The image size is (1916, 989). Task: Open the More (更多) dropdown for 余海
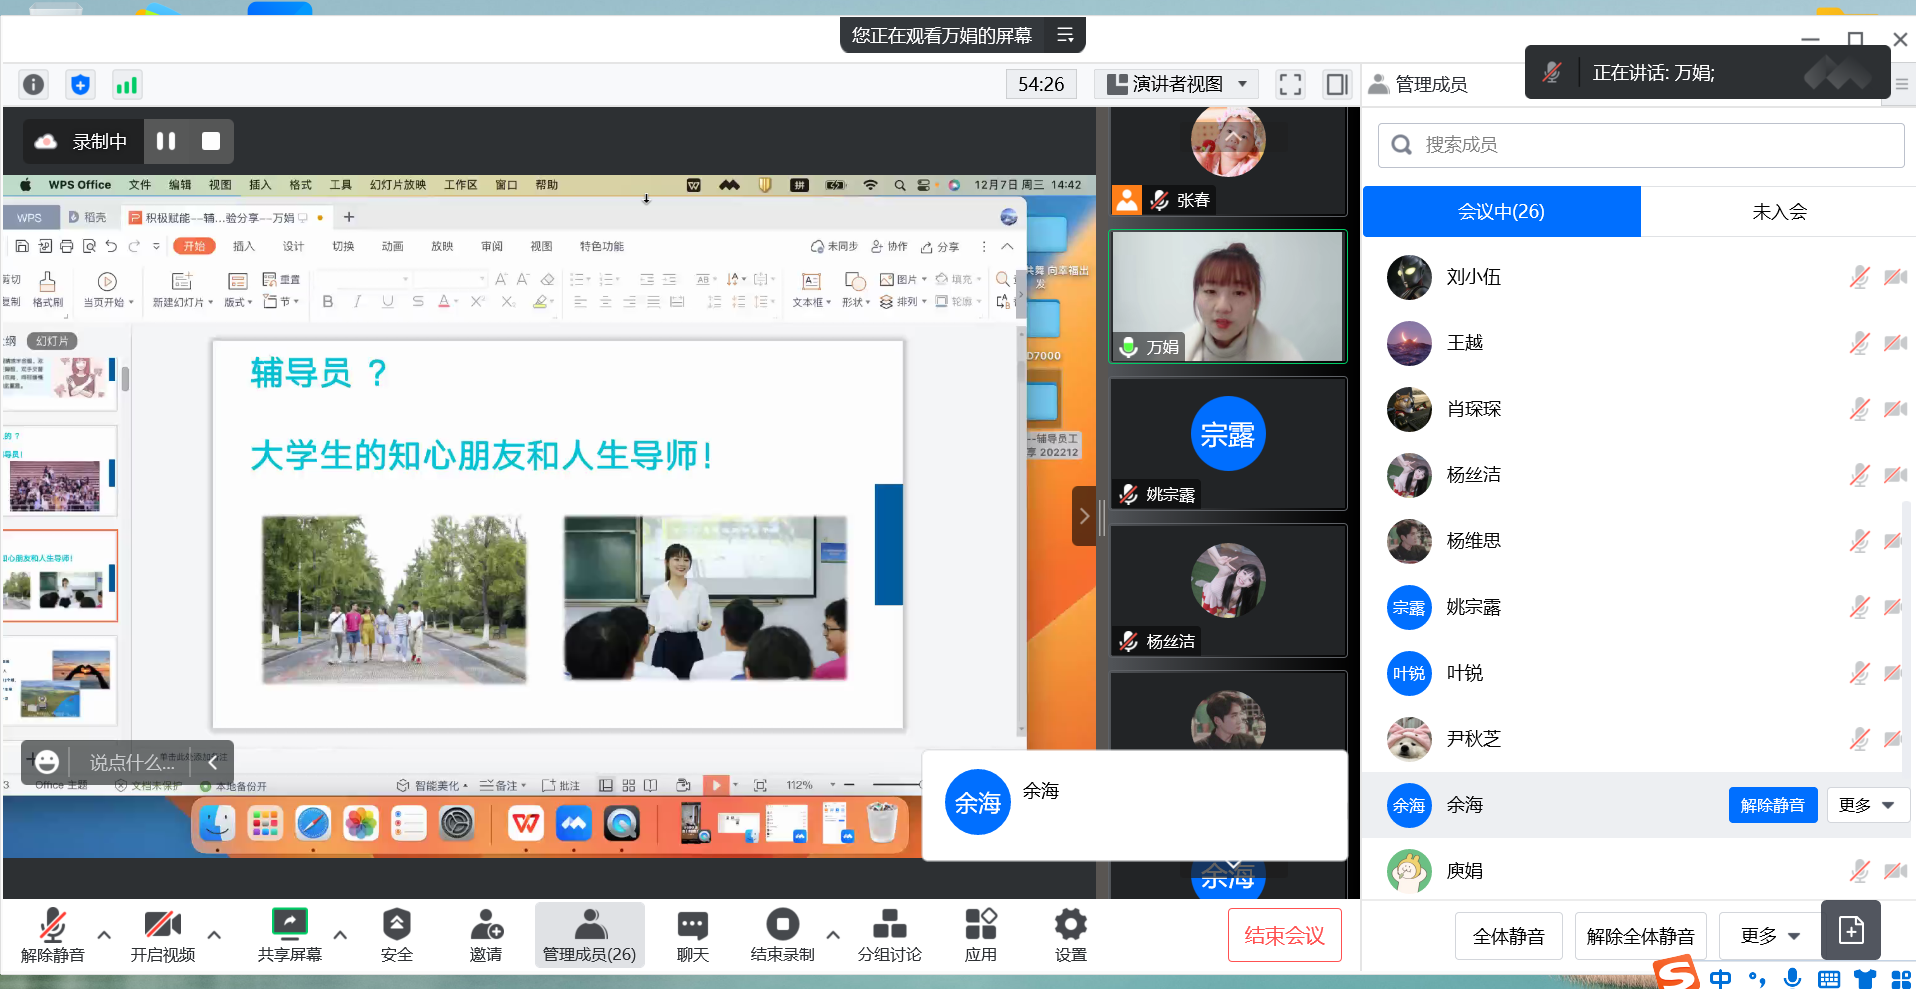pyautogui.click(x=1867, y=805)
